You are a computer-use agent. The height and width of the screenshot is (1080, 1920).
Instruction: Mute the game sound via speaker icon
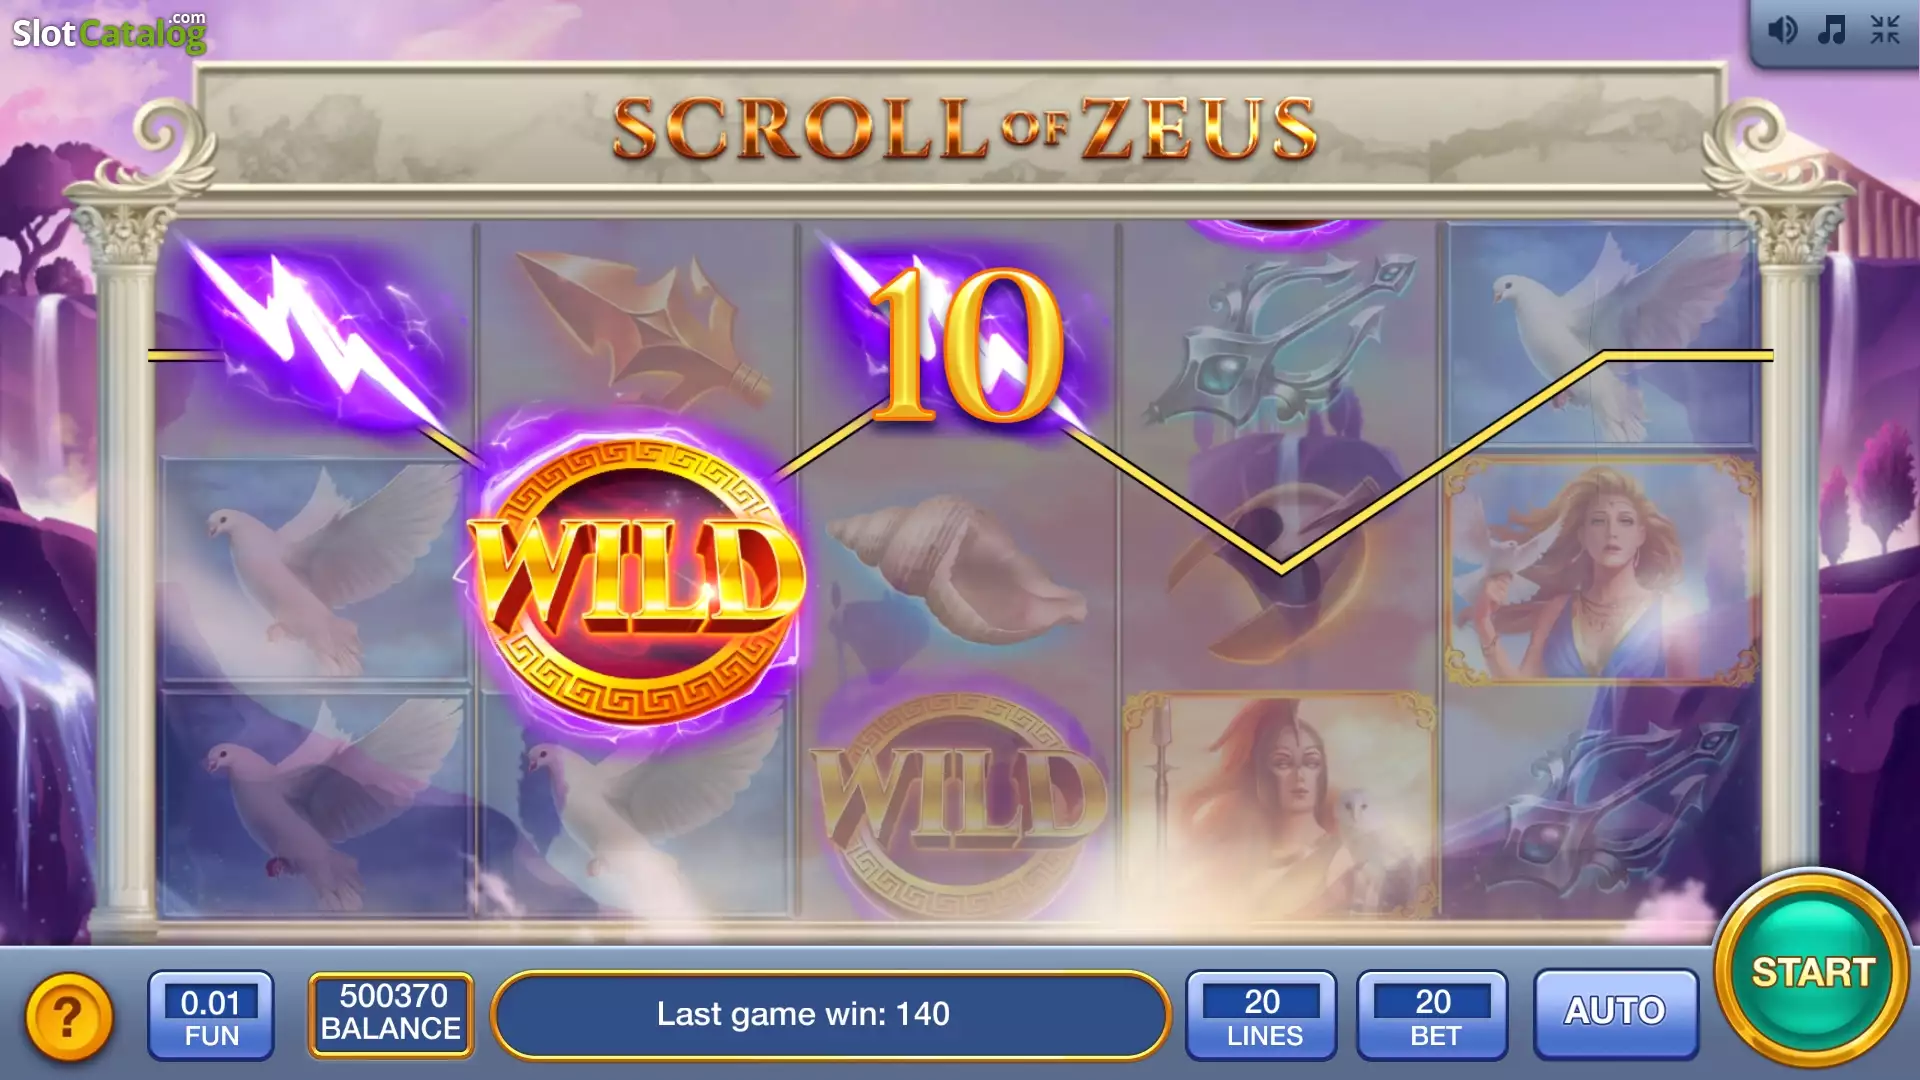tap(1782, 30)
